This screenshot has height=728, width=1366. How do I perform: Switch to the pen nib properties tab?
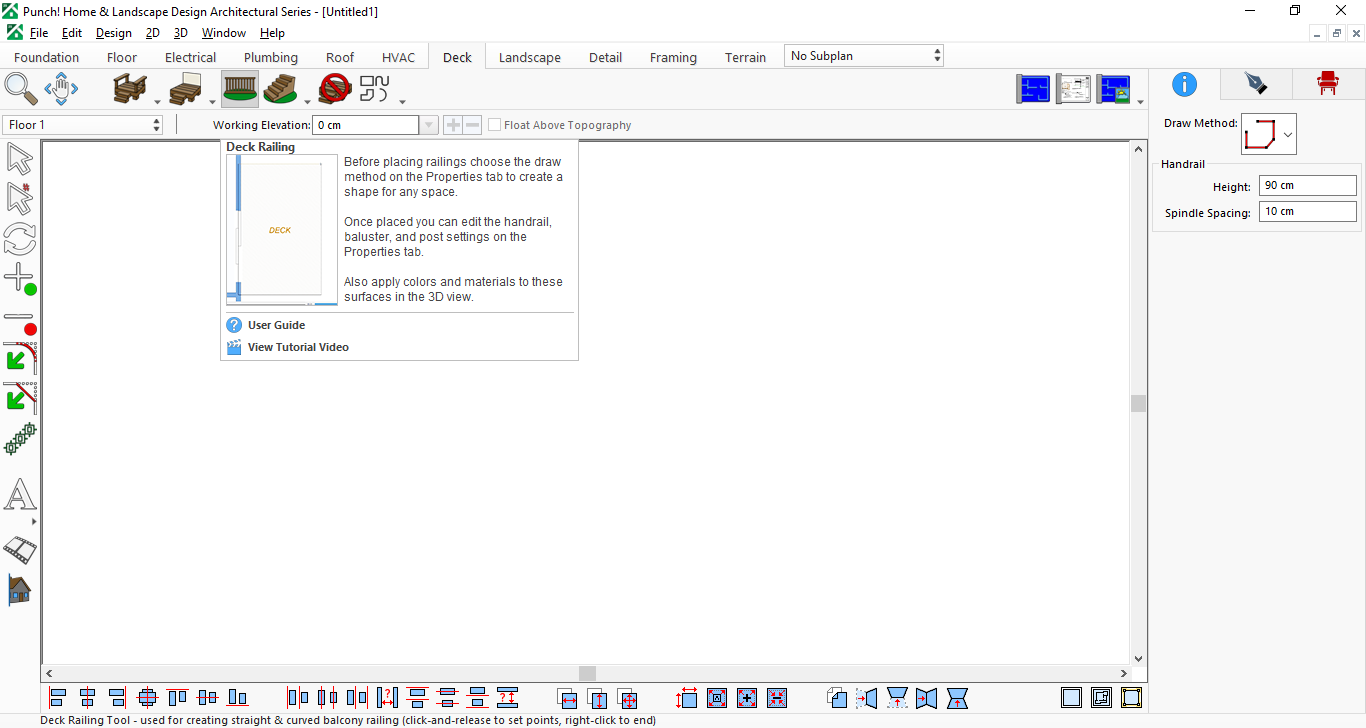pos(1255,84)
